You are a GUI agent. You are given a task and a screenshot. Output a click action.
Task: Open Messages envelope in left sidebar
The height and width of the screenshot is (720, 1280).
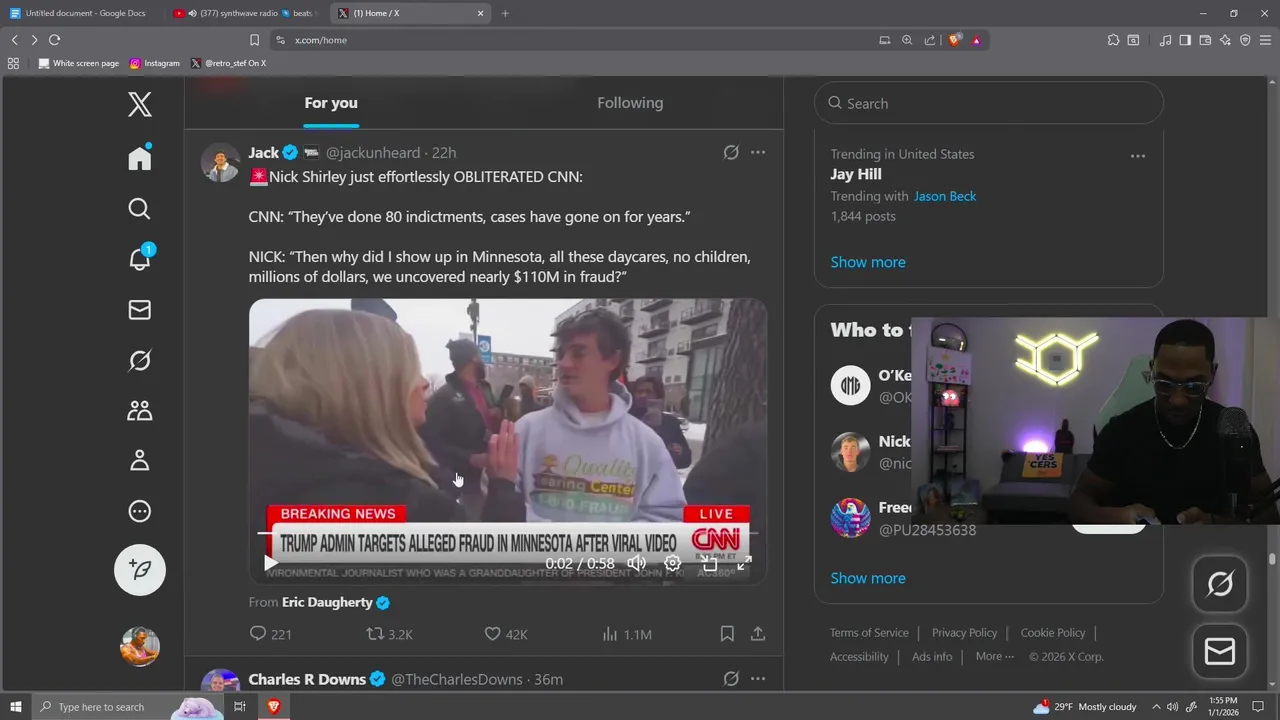point(140,310)
